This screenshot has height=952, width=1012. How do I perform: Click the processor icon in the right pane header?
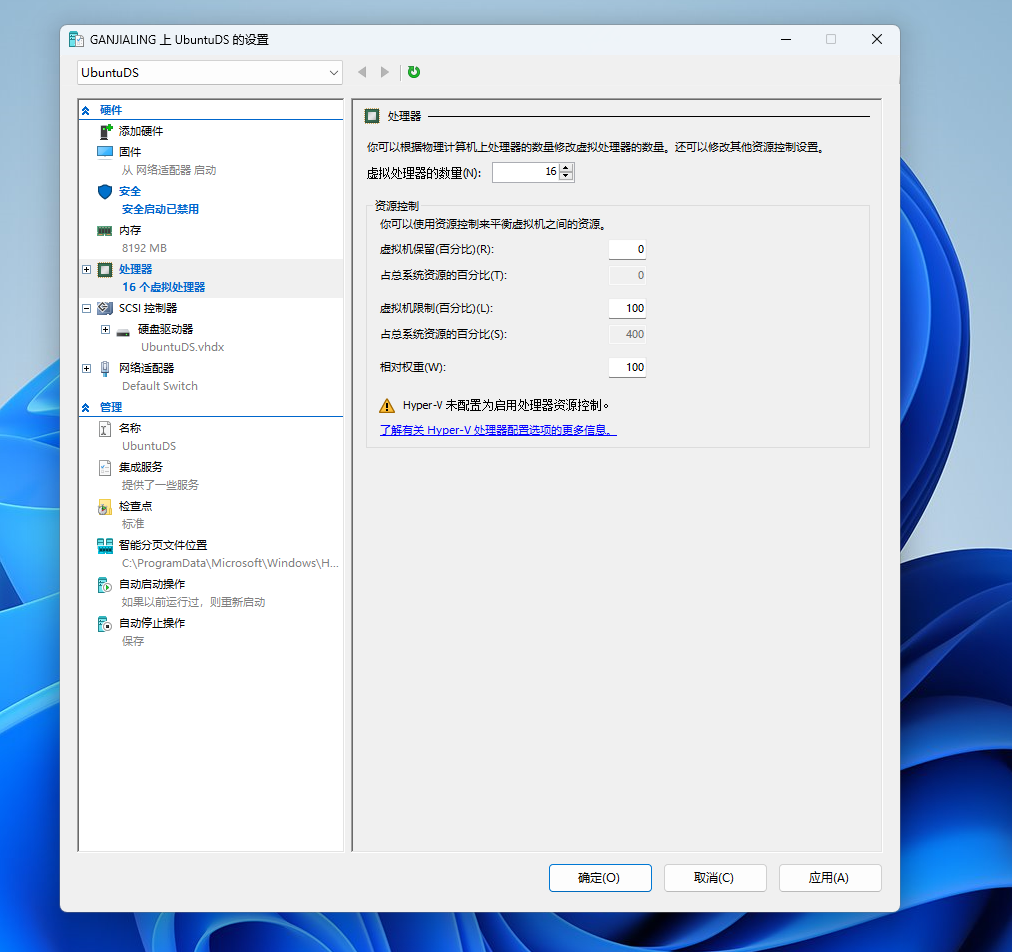(x=372, y=116)
